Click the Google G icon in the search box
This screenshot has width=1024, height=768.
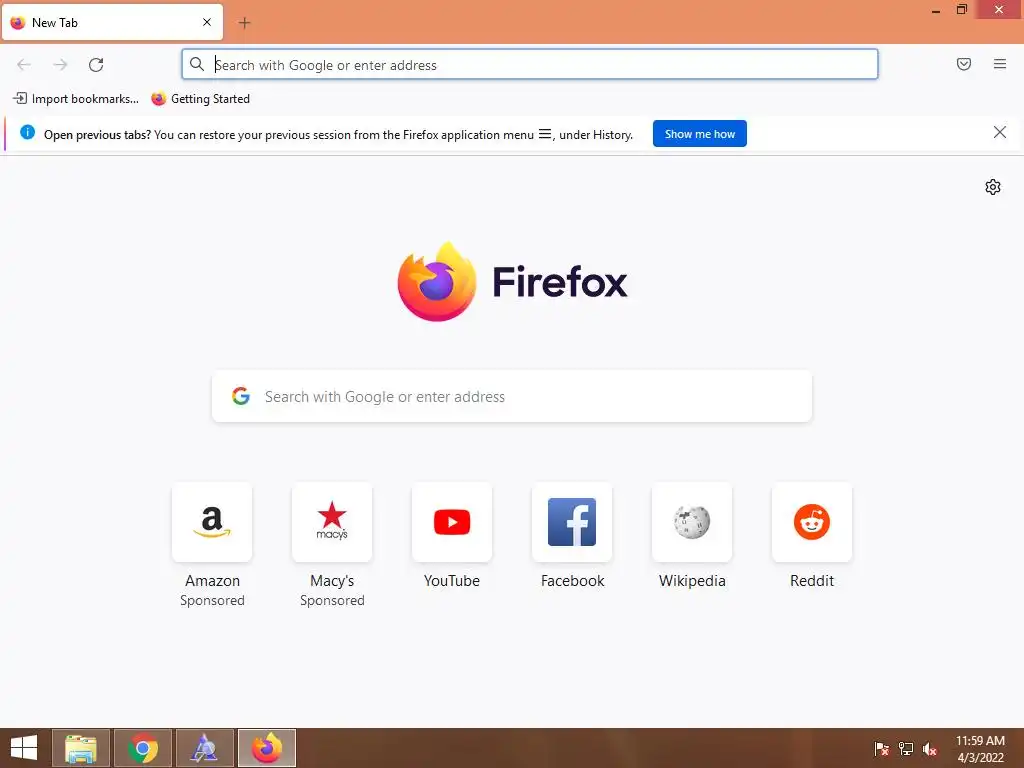pos(241,396)
